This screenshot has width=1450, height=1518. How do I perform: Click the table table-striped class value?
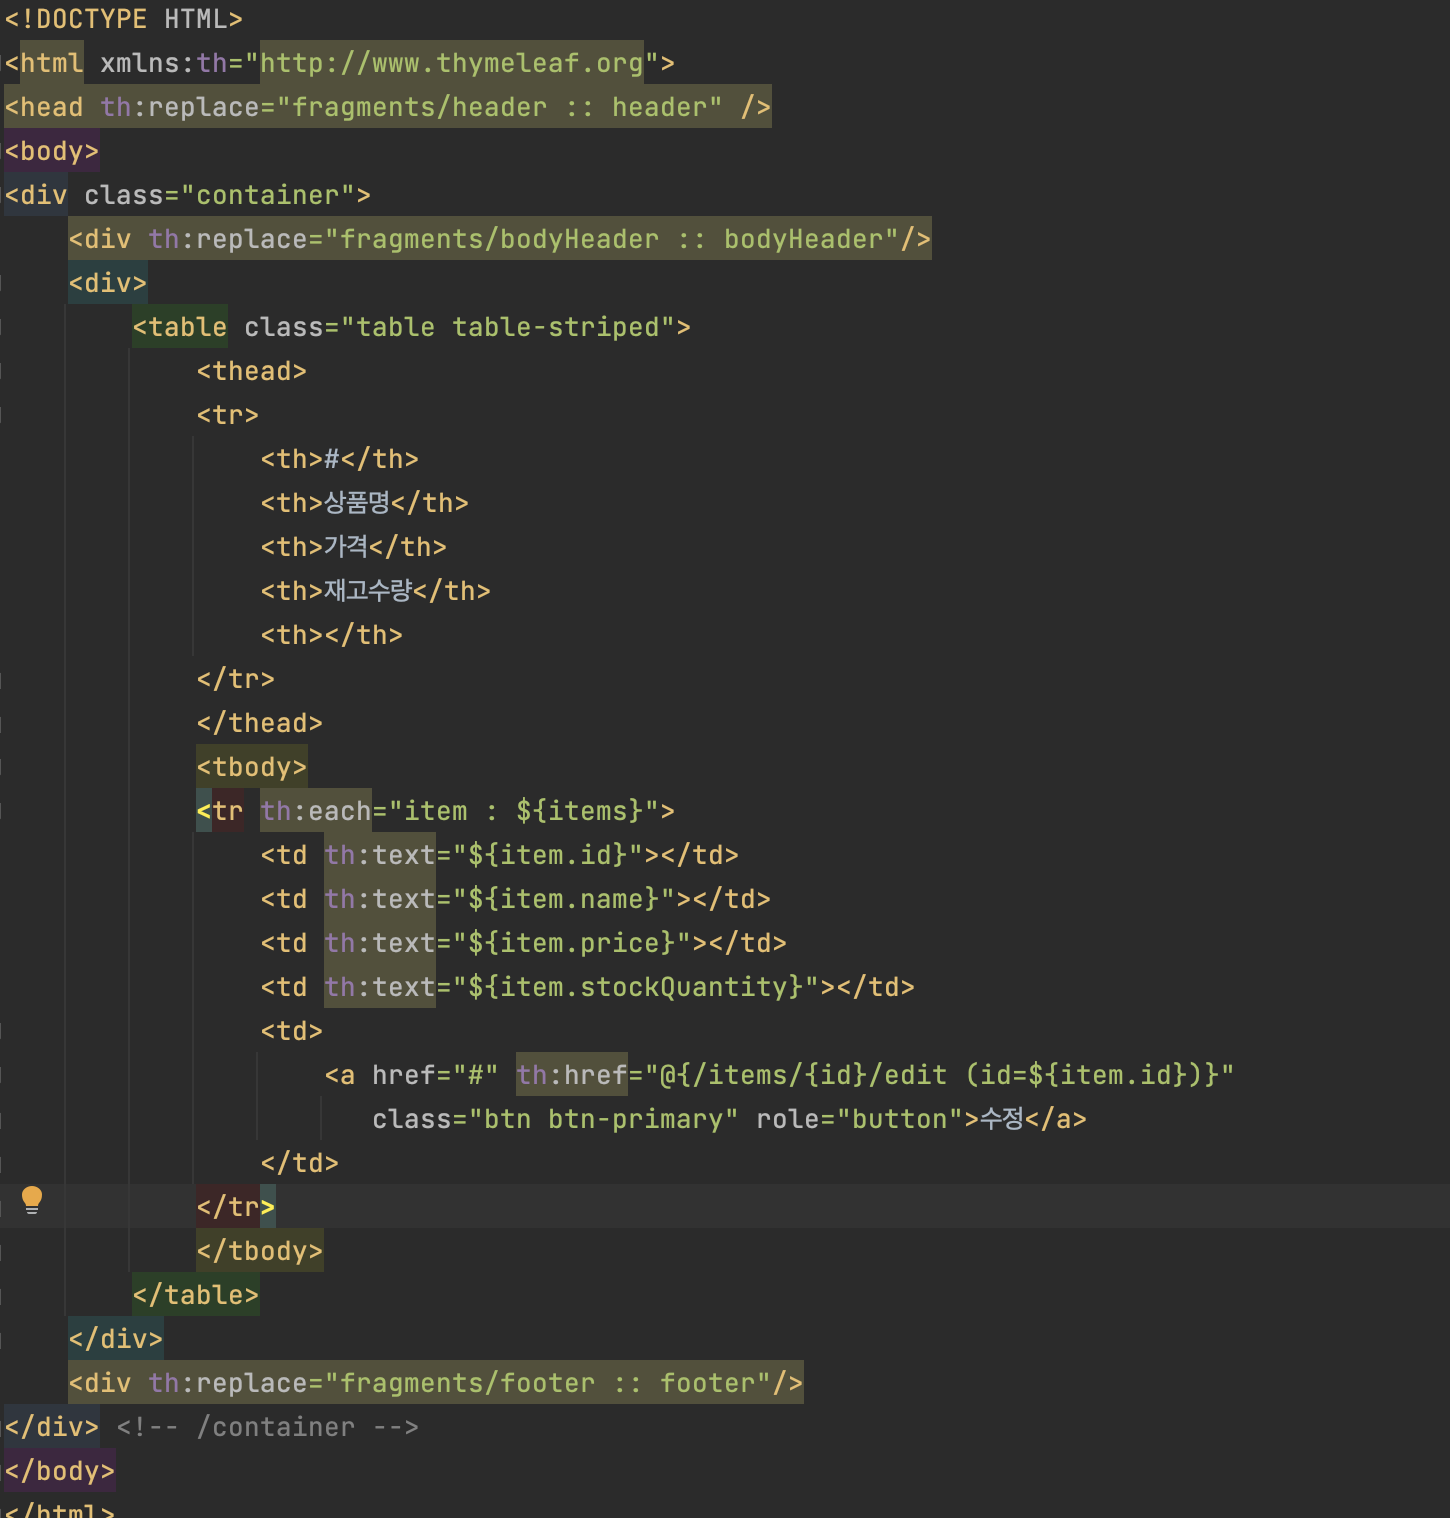pyautogui.click(x=508, y=327)
